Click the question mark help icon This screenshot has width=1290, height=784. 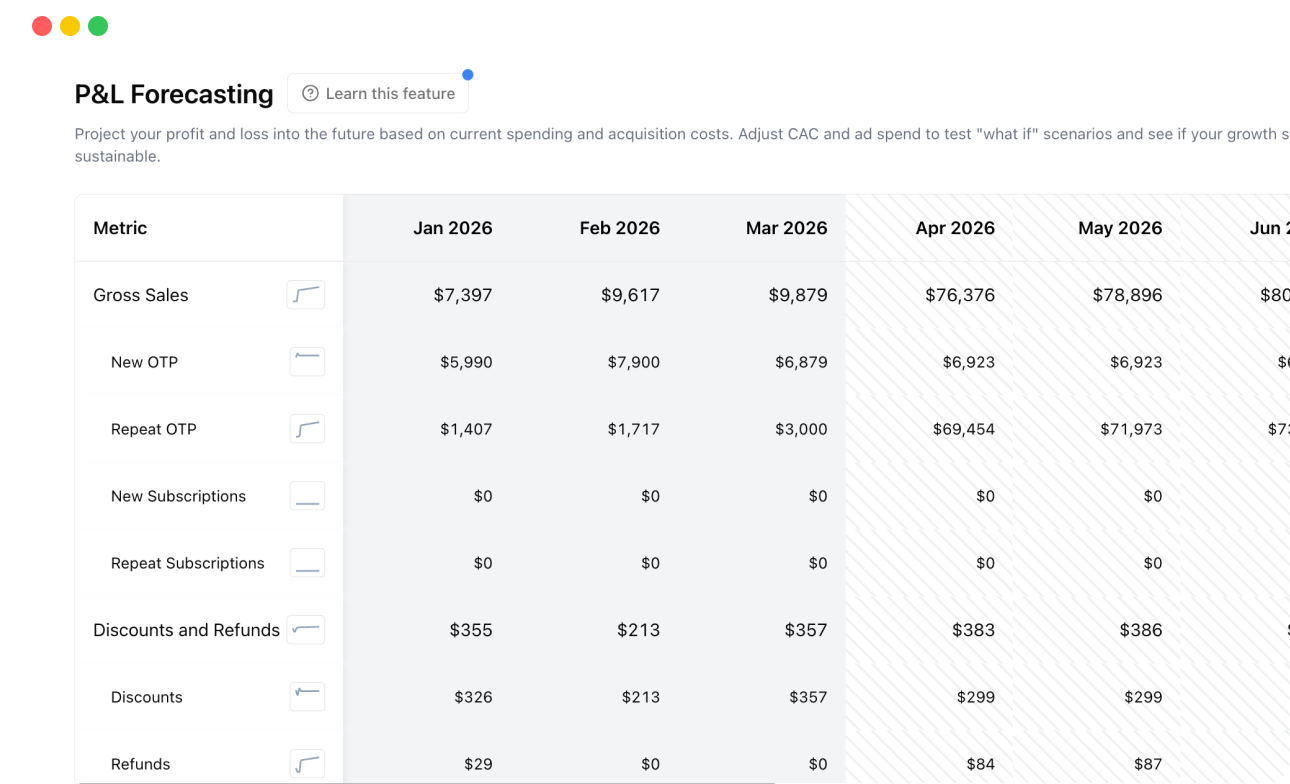click(x=311, y=93)
